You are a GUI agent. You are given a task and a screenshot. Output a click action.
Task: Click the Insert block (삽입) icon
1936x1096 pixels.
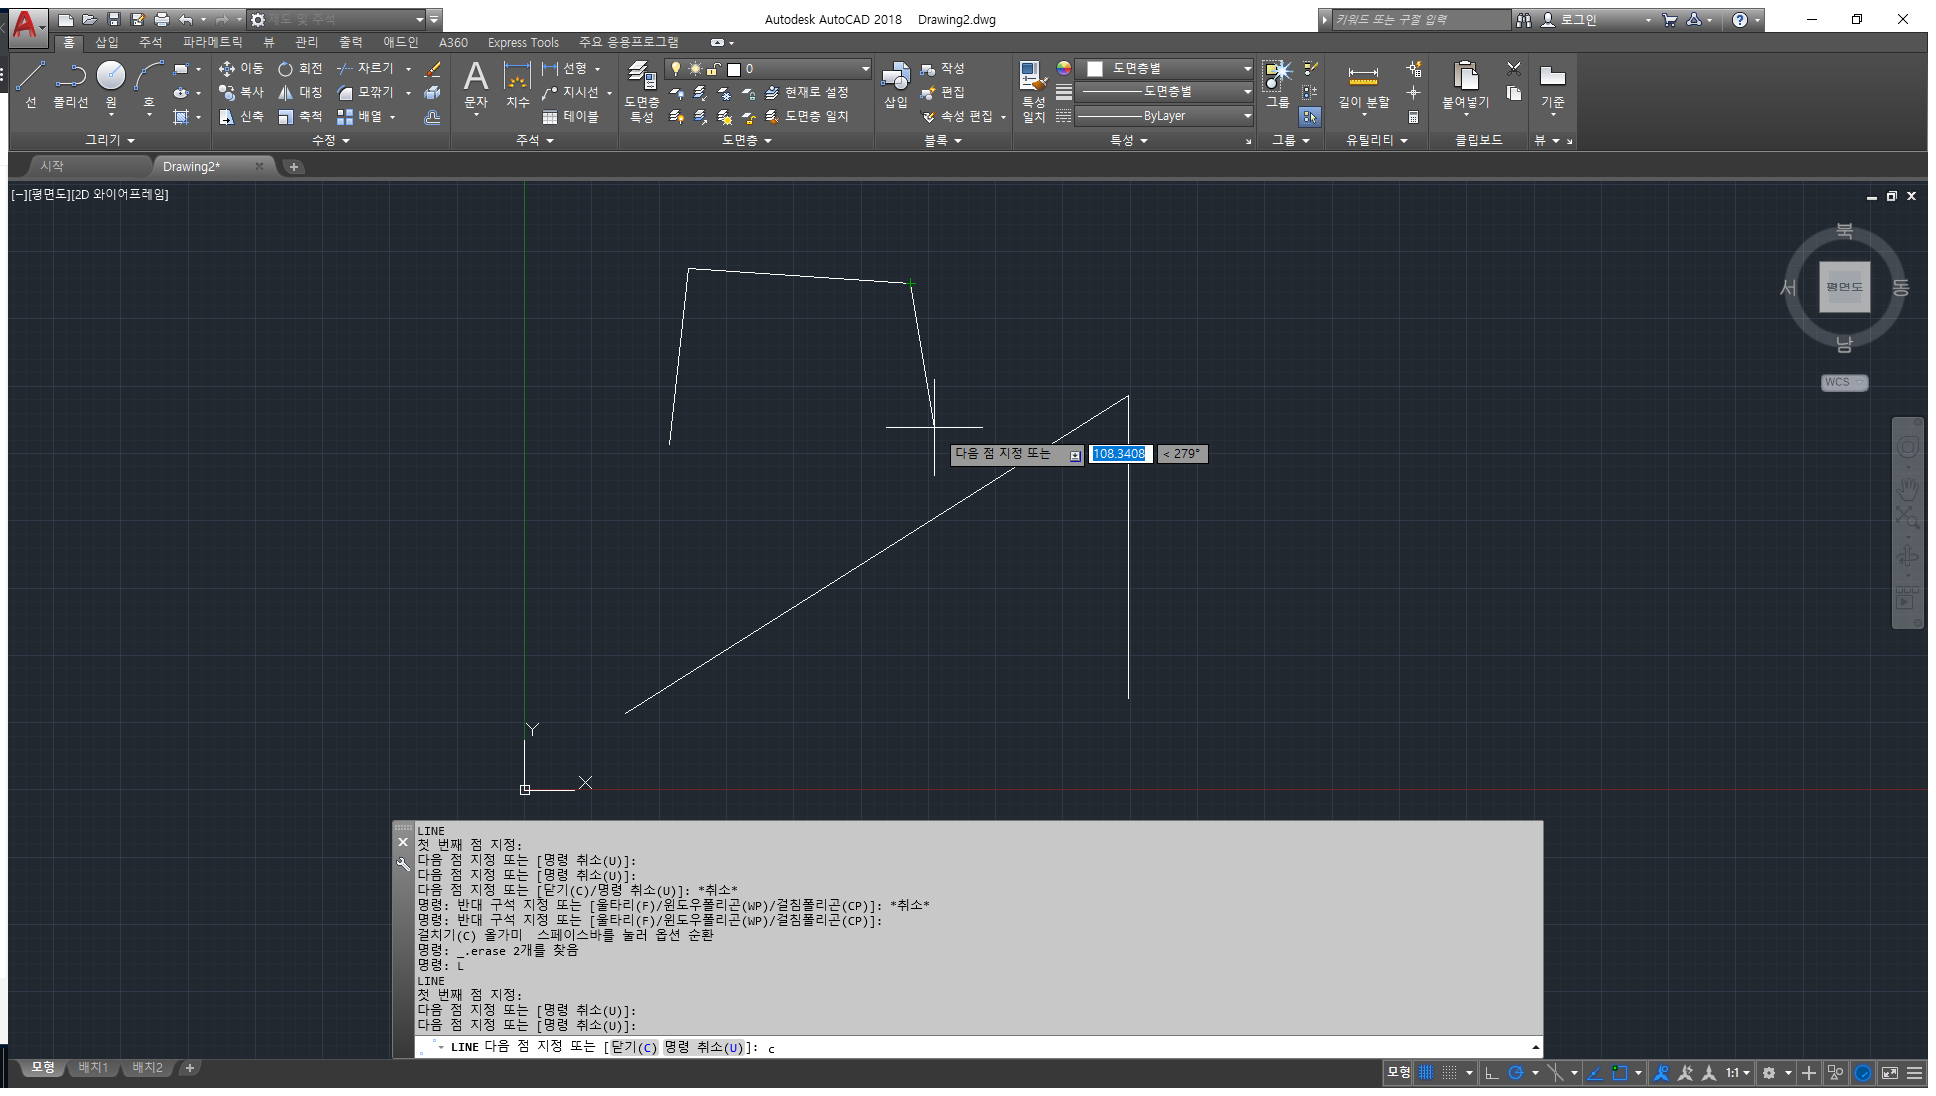pos(895,84)
